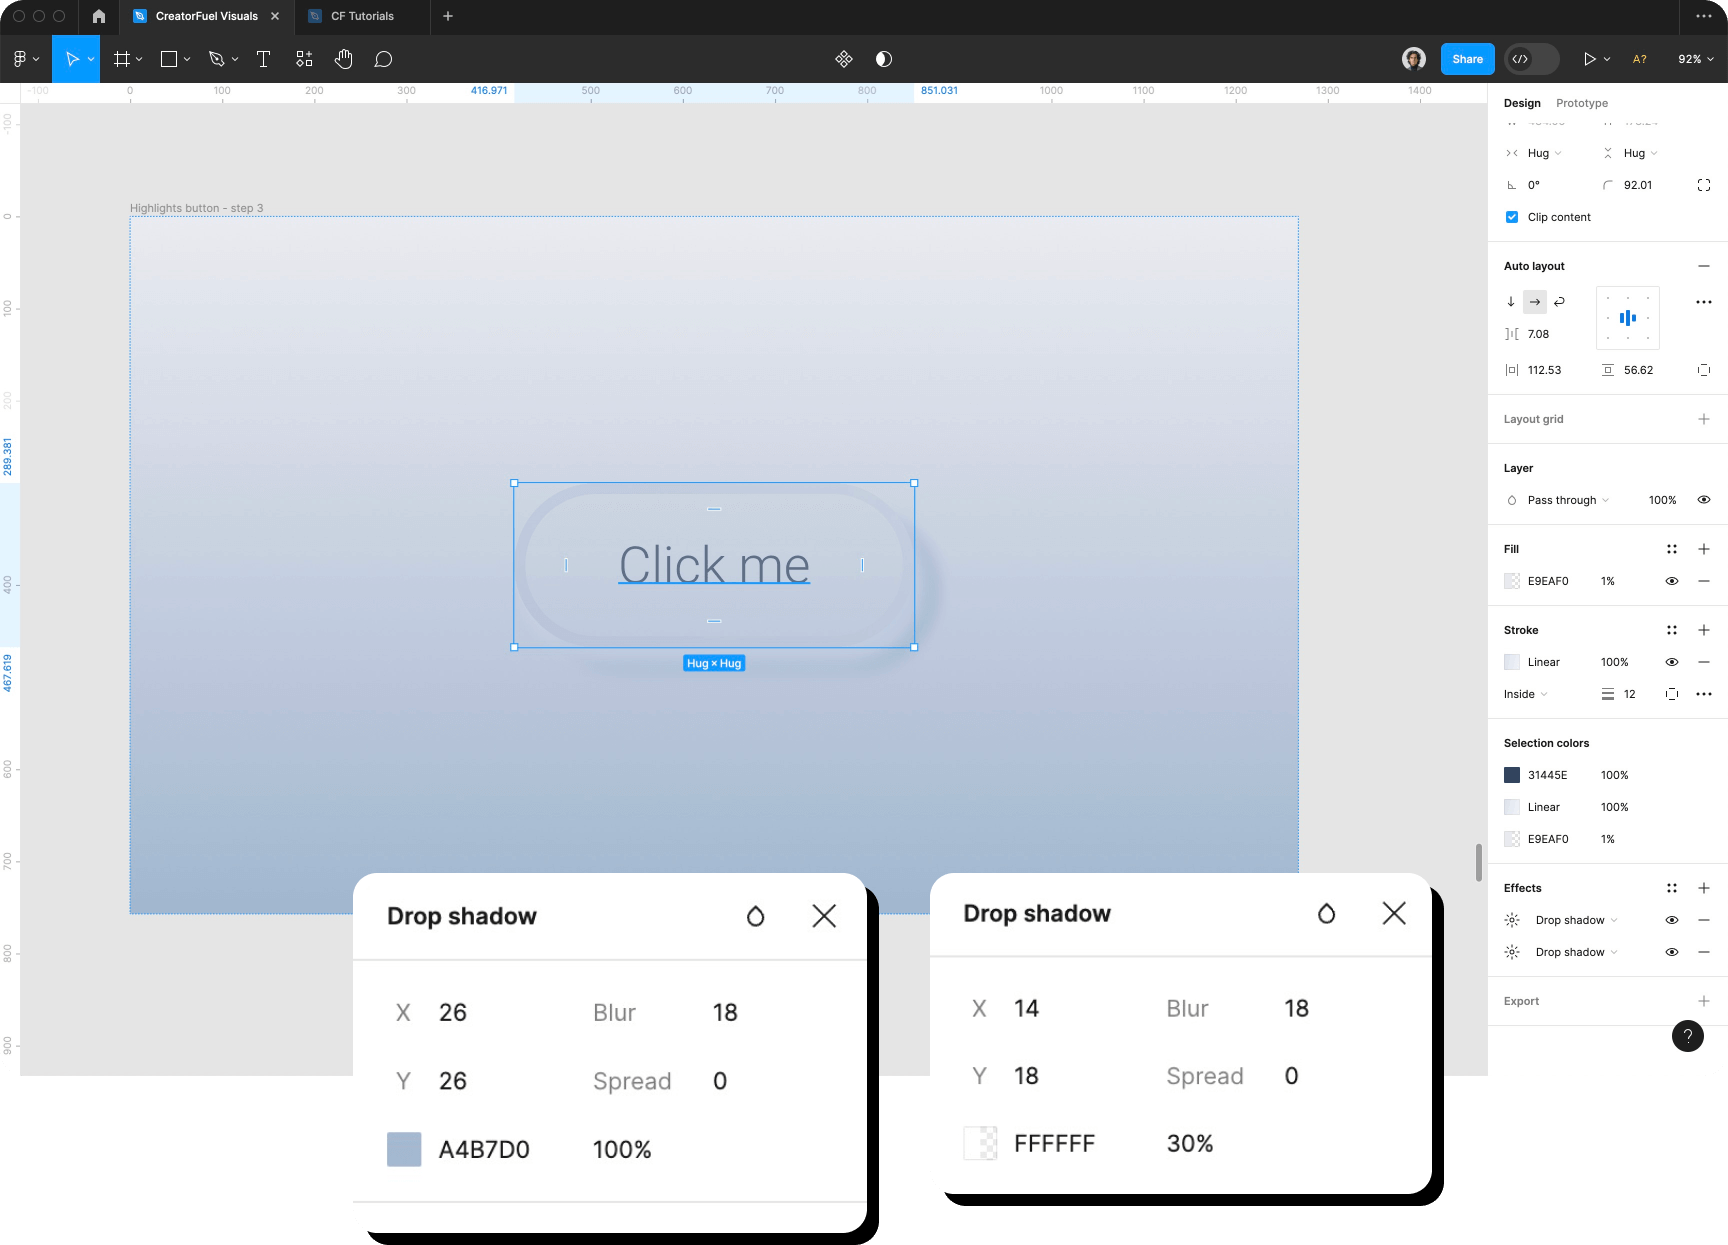Screen dimensions: 1728x1245
Task: Hide the E9EAF0 fill
Action: click(x=1671, y=581)
